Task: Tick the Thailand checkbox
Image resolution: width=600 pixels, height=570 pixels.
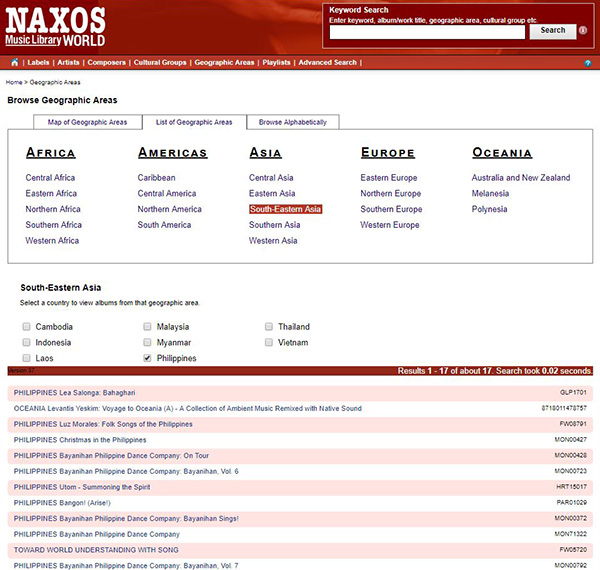Action: [270, 327]
